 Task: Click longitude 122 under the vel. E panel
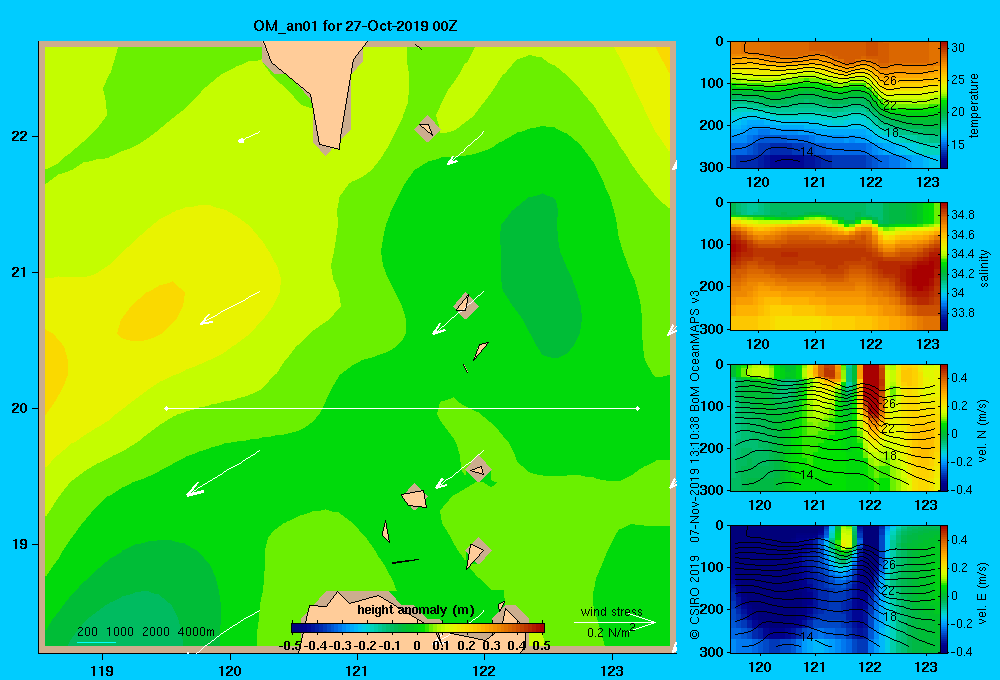pos(870,667)
